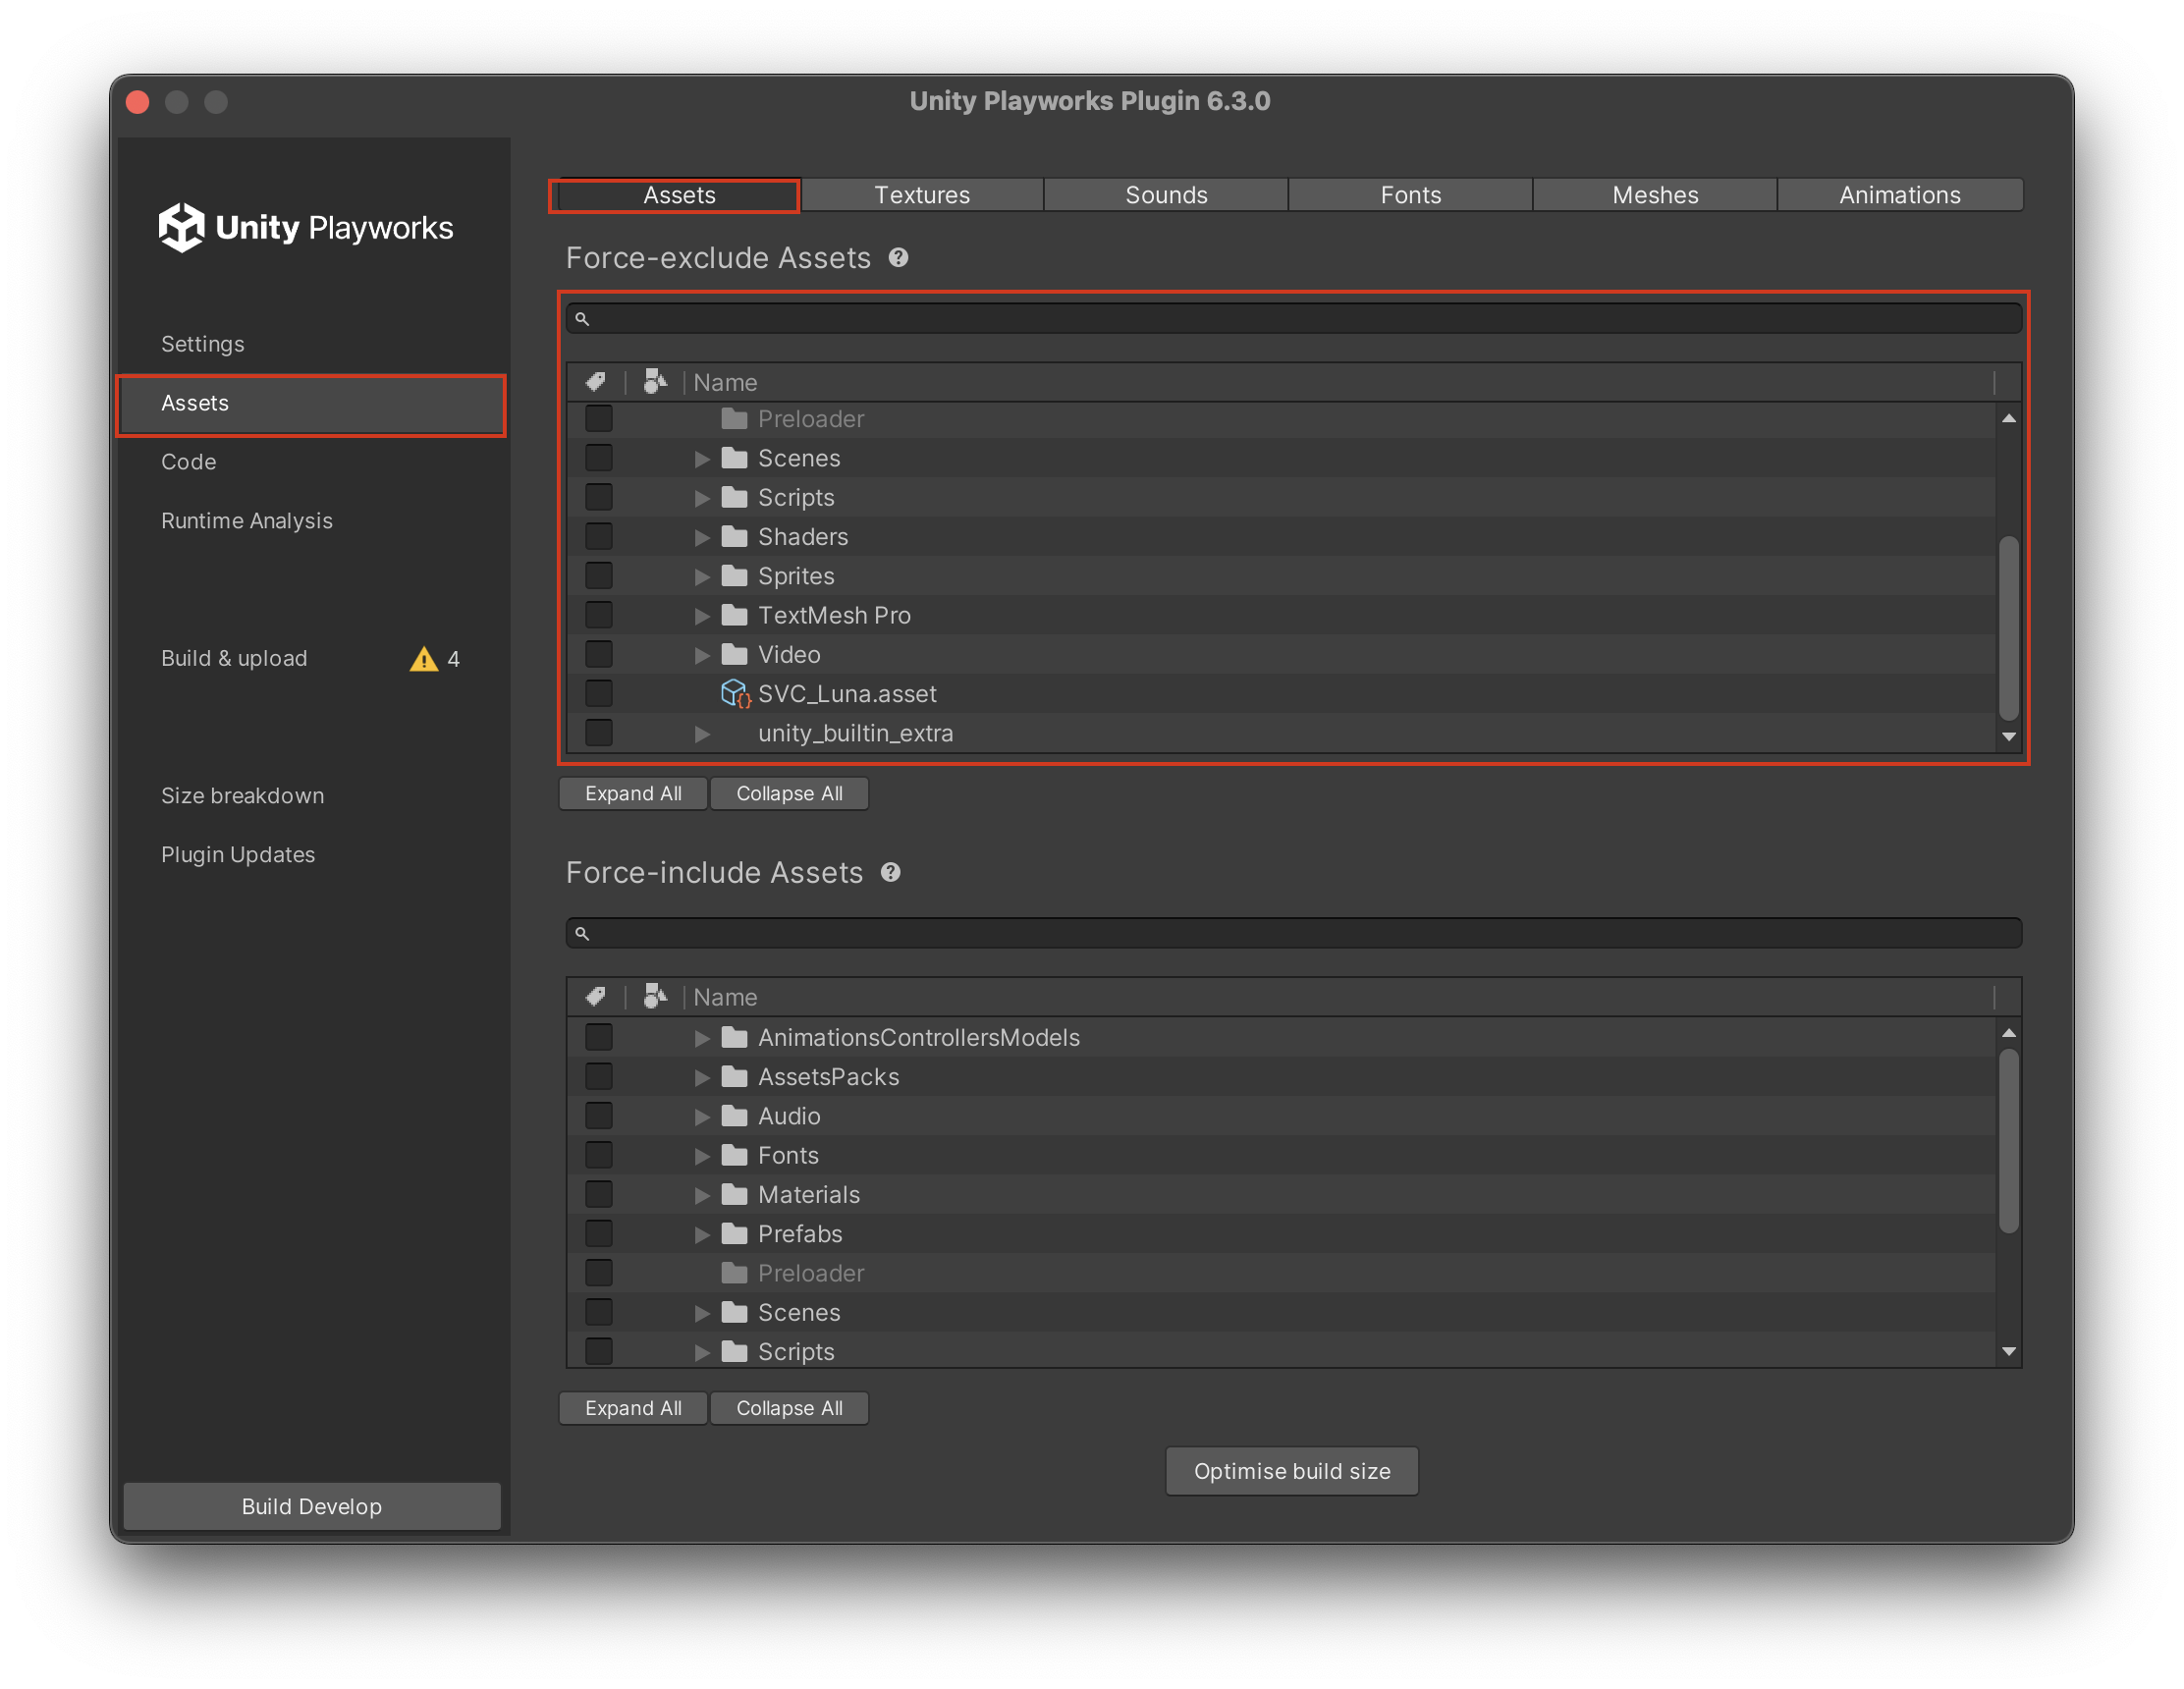
Task: Click the AnimationsControllersModels folder icon
Action: [734, 1037]
